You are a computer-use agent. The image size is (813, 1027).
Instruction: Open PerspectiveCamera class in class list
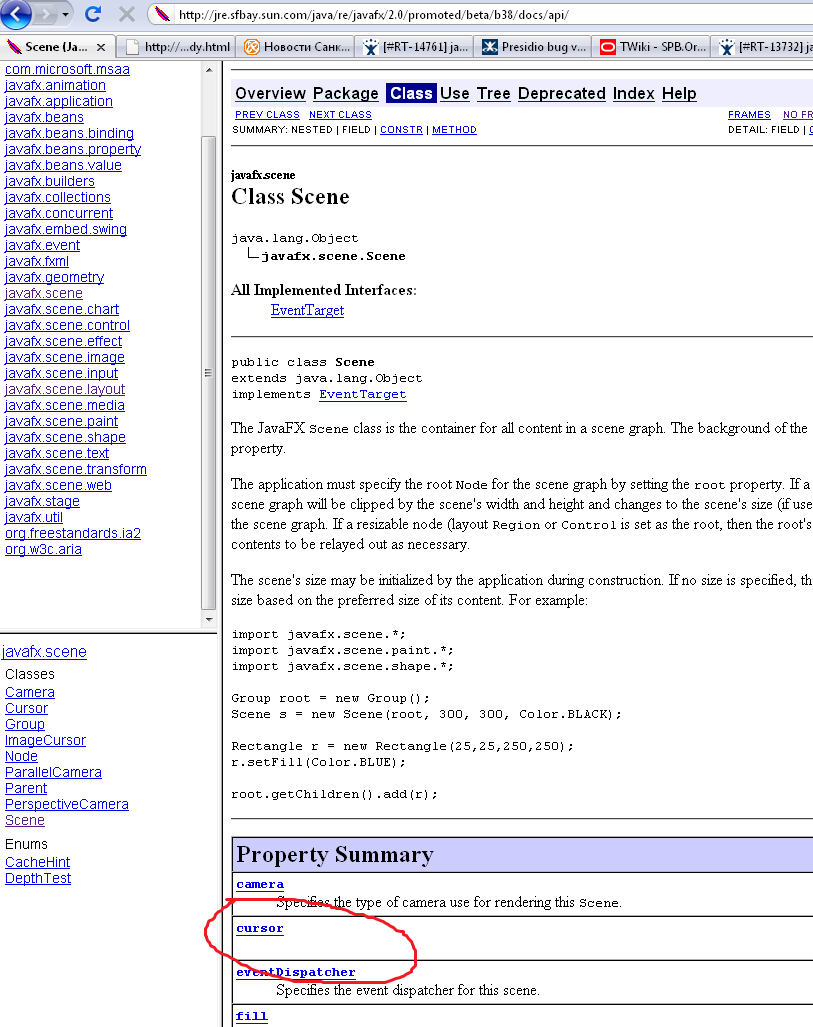click(x=66, y=804)
